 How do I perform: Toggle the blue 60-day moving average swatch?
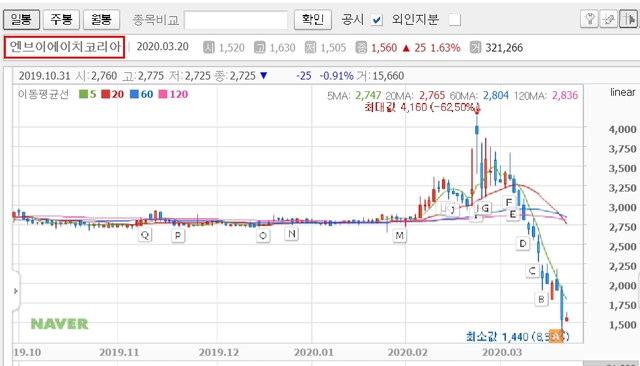coord(134,94)
